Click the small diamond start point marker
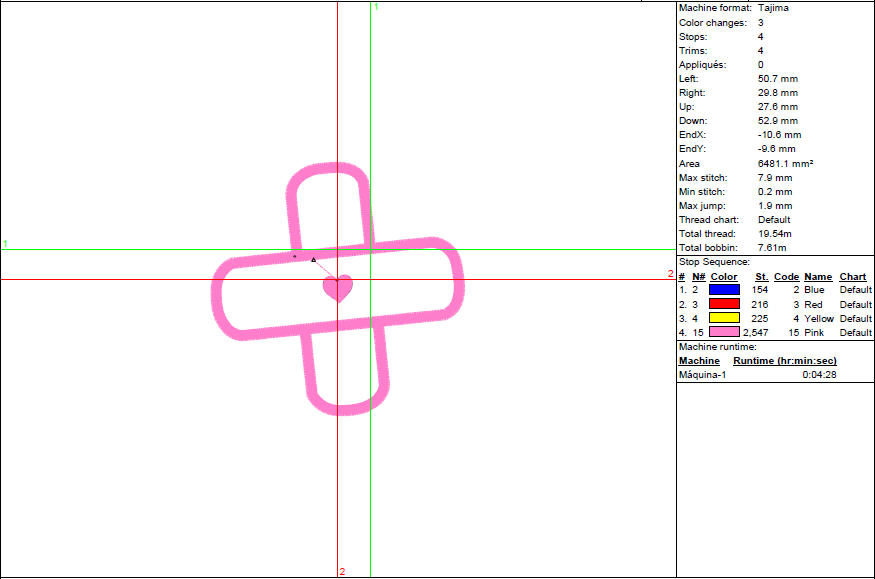The height and width of the screenshot is (579, 875). pyautogui.click(x=294, y=256)
